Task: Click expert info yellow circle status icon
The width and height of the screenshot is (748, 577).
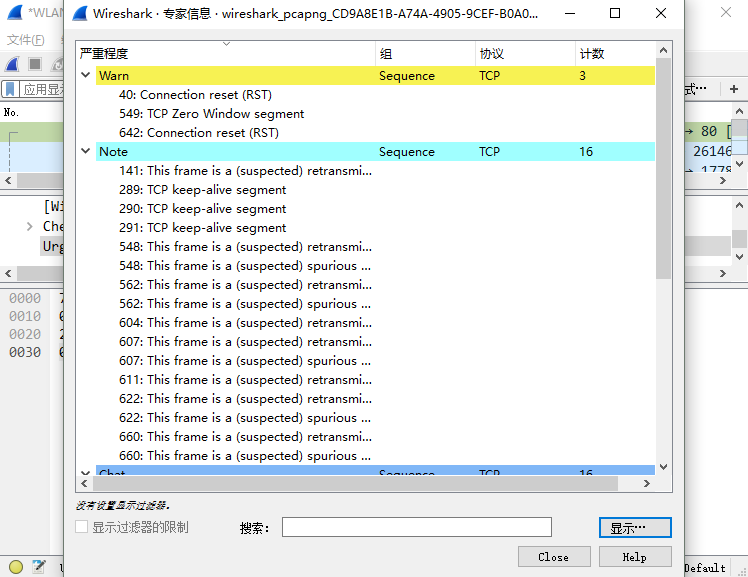Action: (x=16, y=567)
